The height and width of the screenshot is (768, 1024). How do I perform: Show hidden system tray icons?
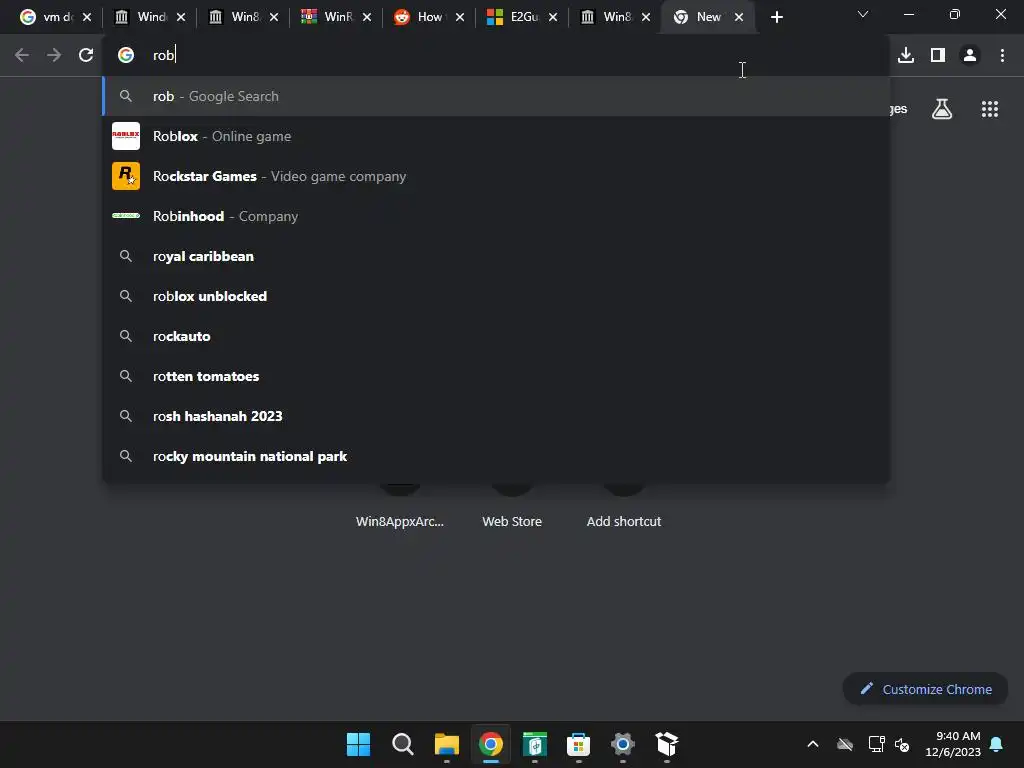[813, 744]
